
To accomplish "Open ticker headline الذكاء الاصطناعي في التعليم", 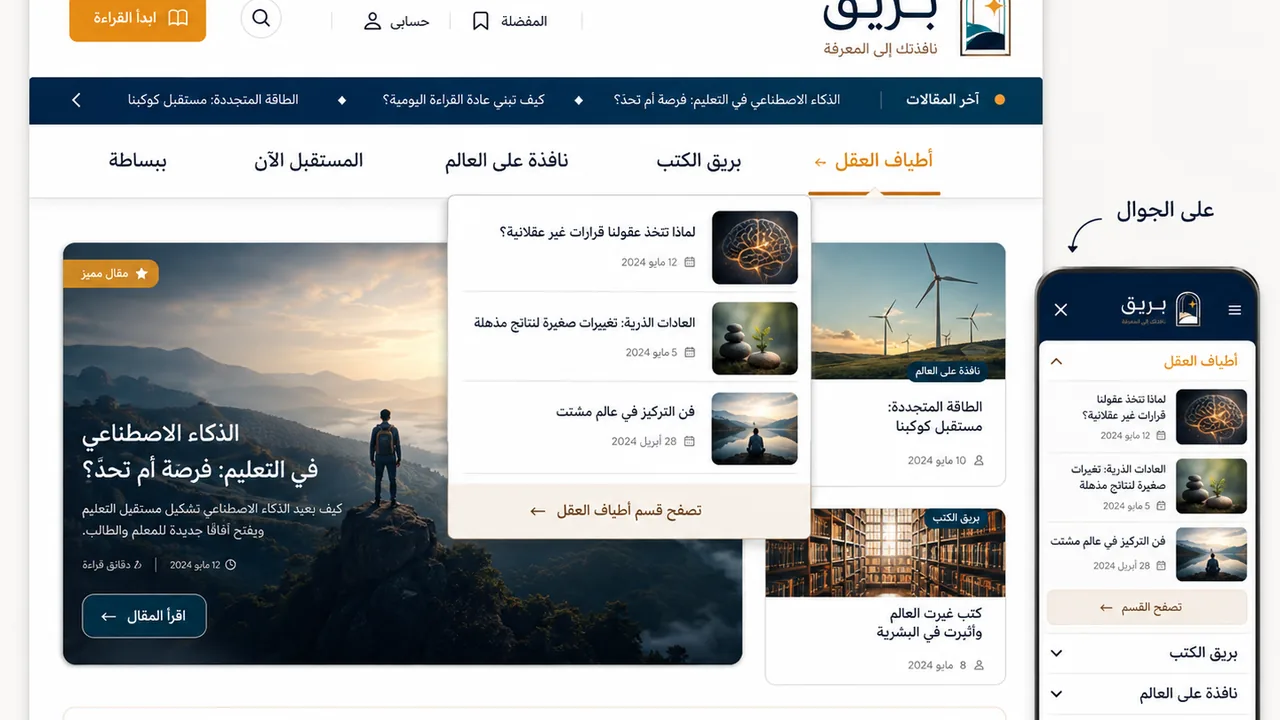I will 727,100.
